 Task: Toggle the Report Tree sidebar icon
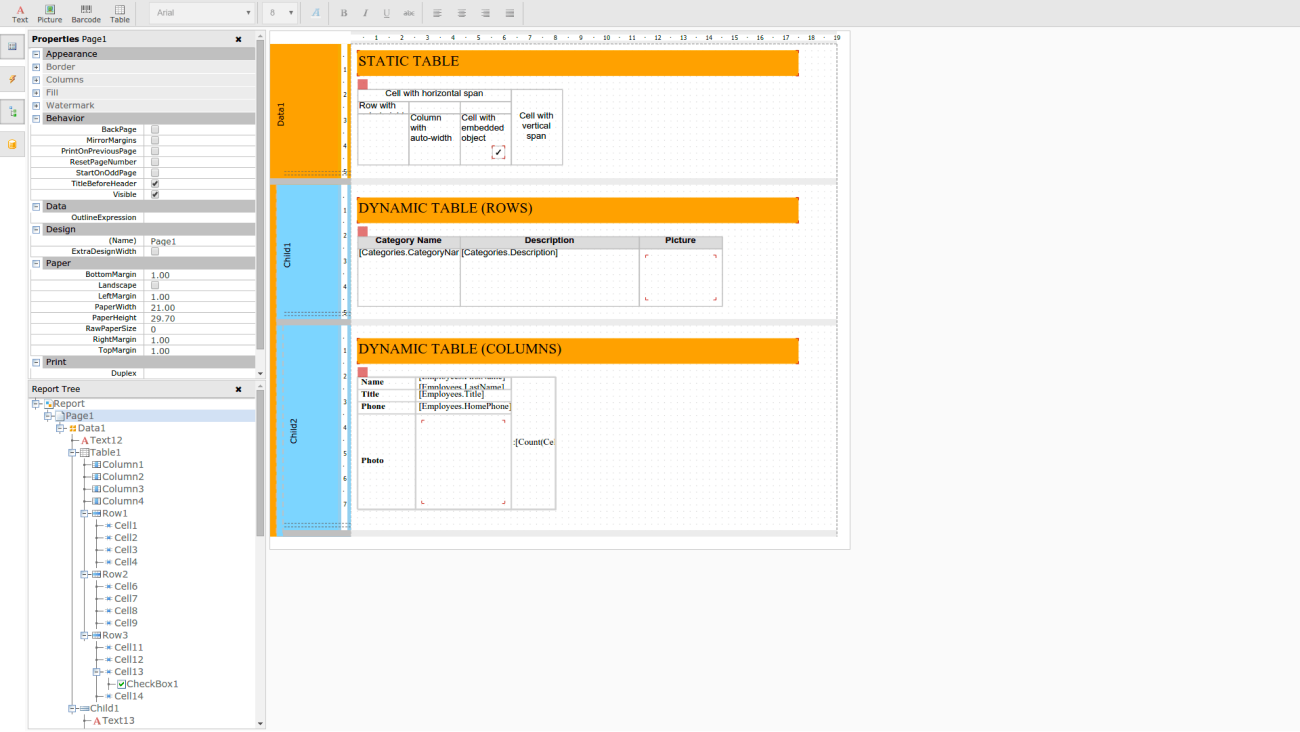[x=13, y=112]
